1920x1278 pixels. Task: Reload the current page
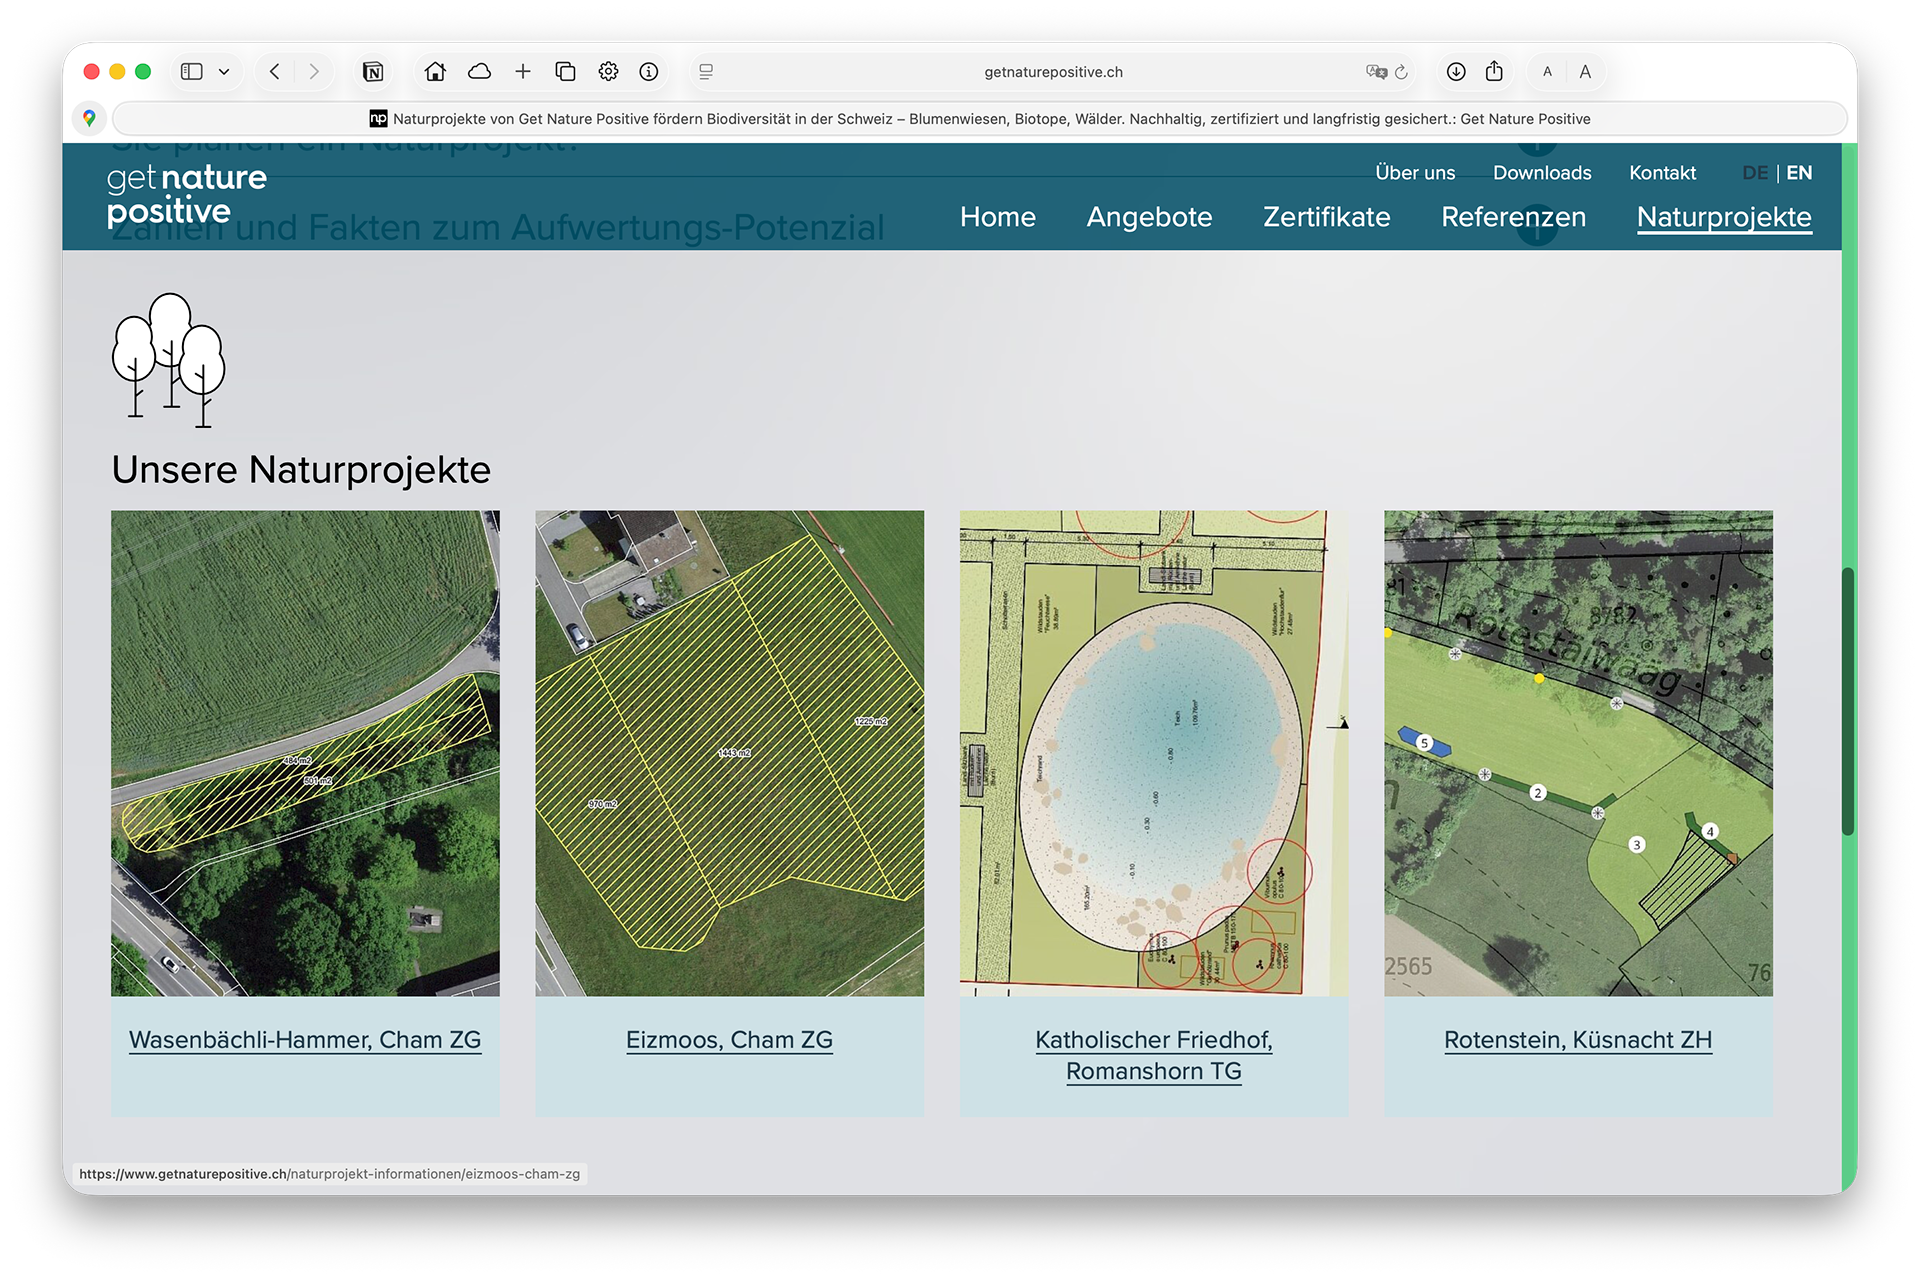tap(1401, 71)
